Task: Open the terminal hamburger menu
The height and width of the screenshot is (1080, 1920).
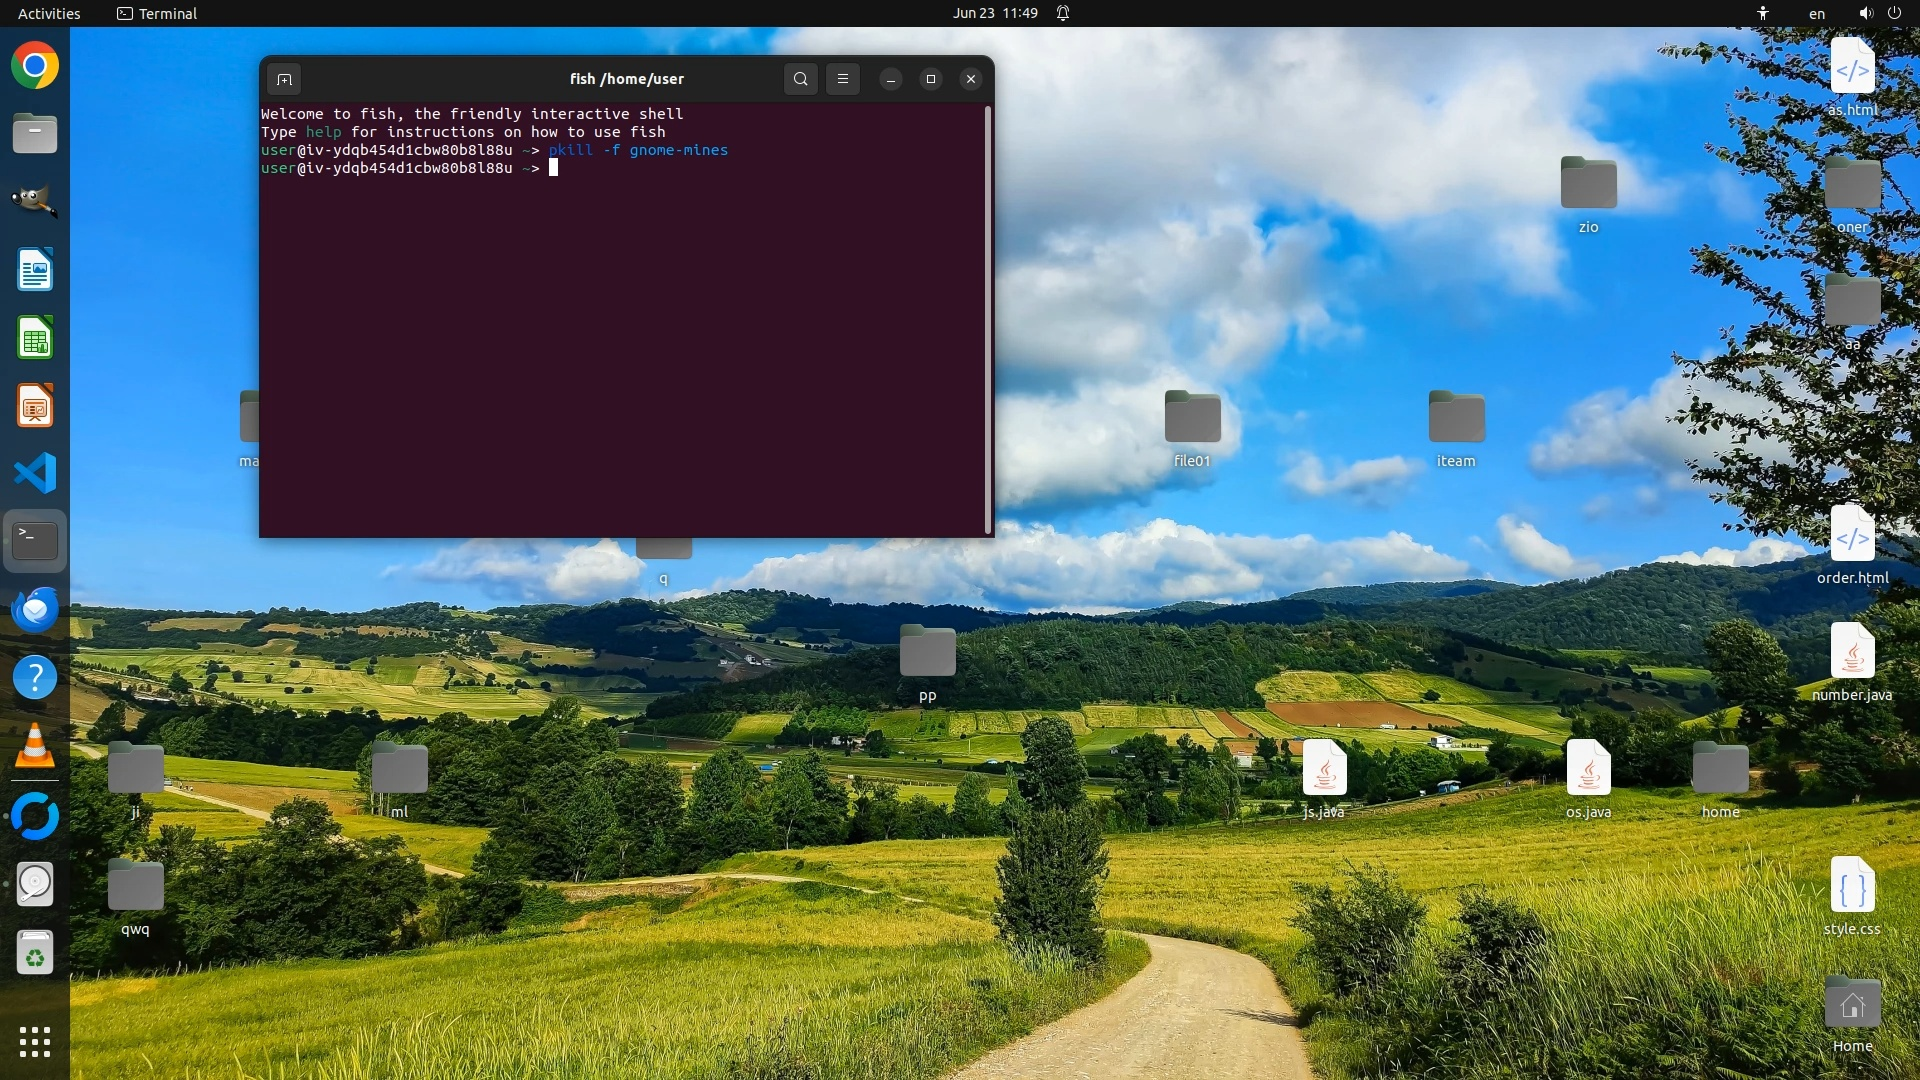Action: tap(843, 79)
